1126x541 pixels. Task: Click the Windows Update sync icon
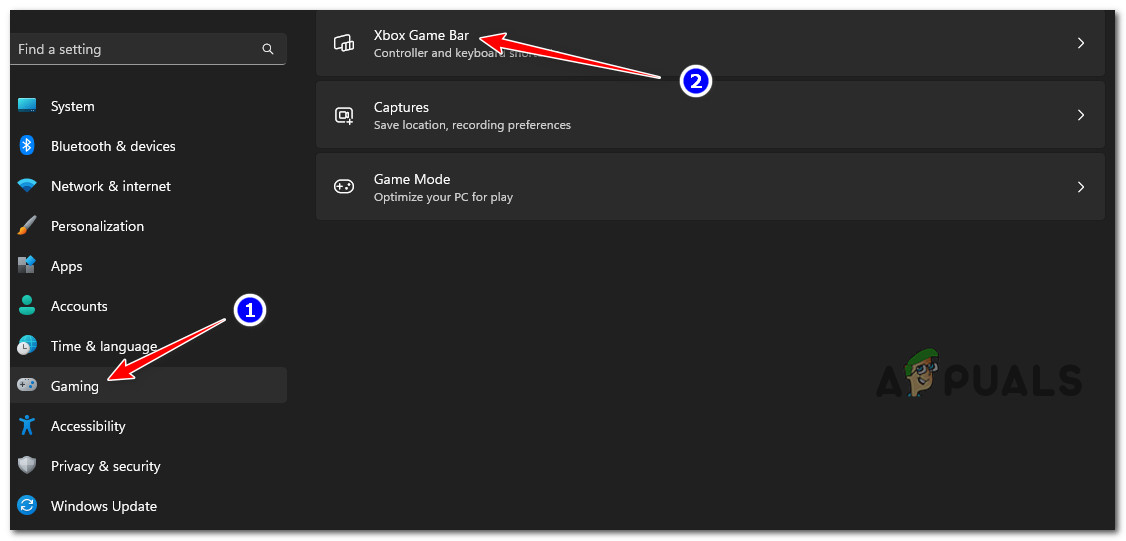tap(27, 506)
